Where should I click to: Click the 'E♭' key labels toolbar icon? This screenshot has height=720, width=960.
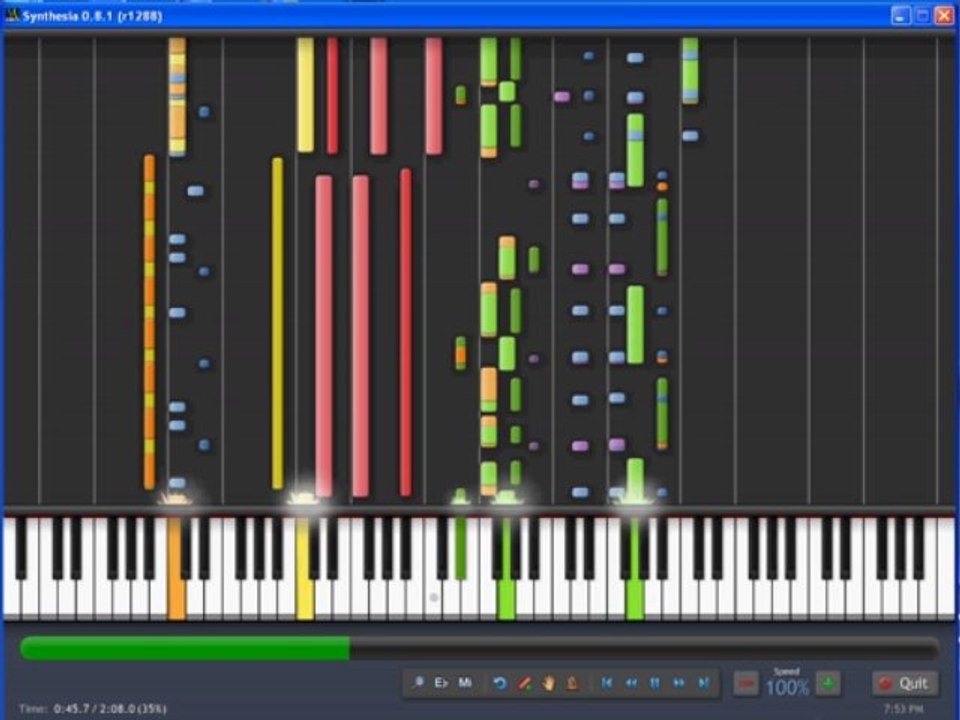[441, 683]
